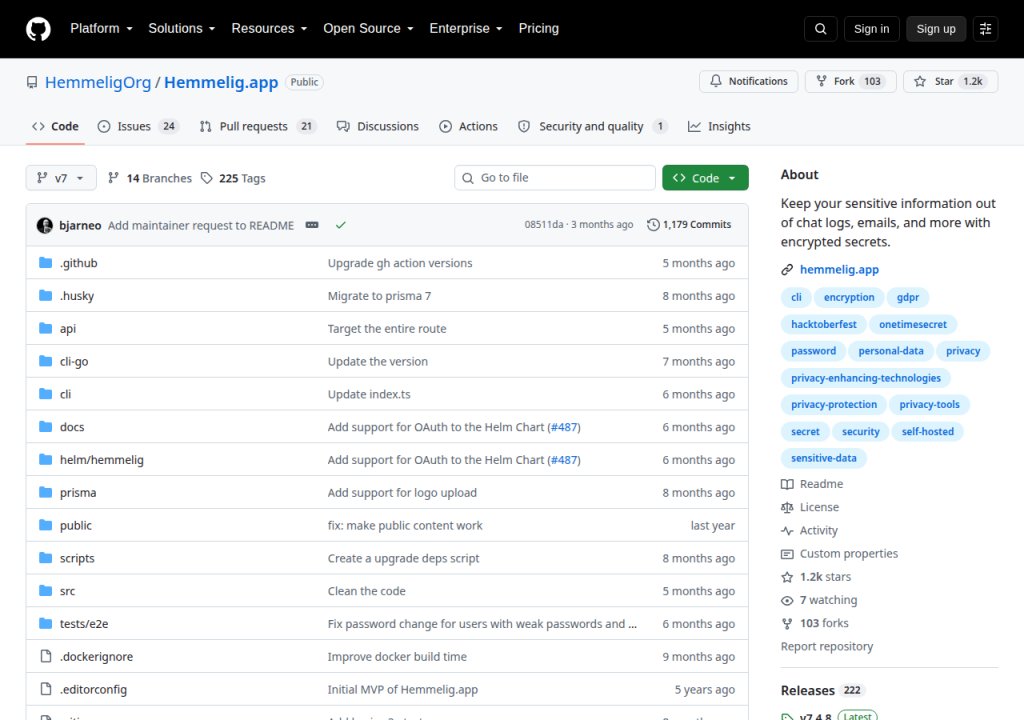Open the green Code dropdown button

click(x=705, y=178)
